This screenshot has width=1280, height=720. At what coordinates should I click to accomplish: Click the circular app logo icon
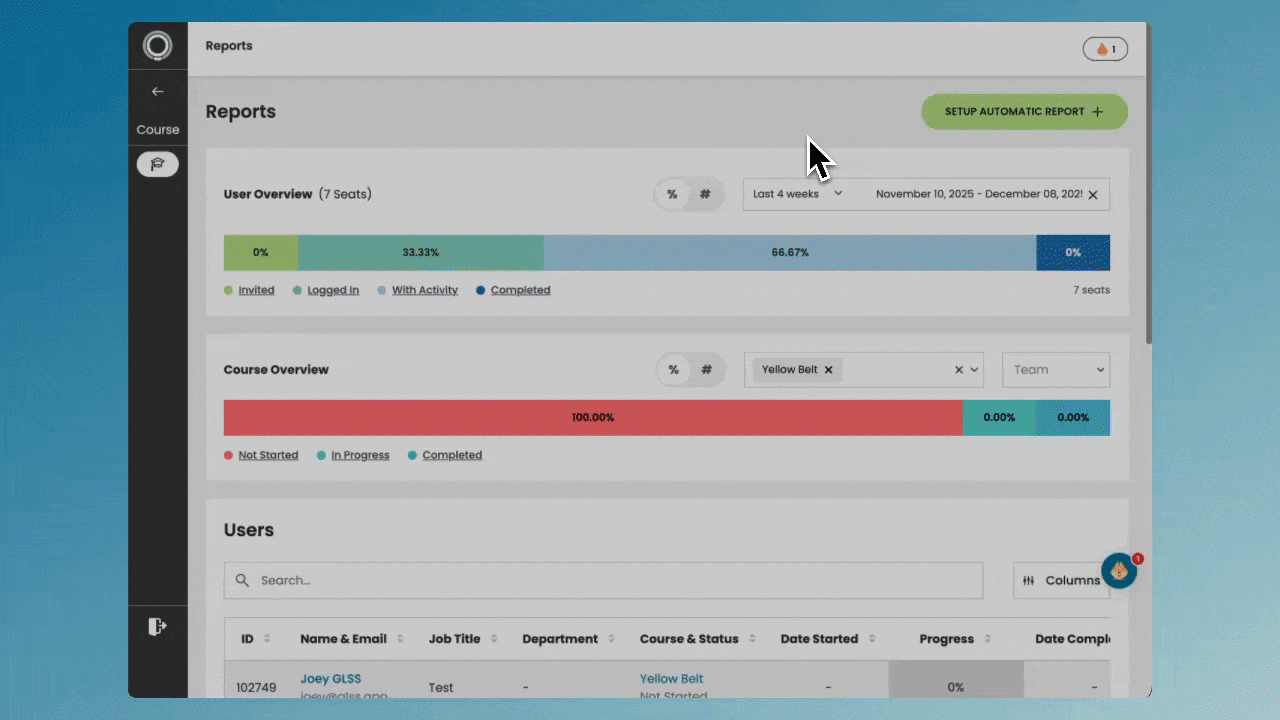pyautogui.click(x=157, y=46)
